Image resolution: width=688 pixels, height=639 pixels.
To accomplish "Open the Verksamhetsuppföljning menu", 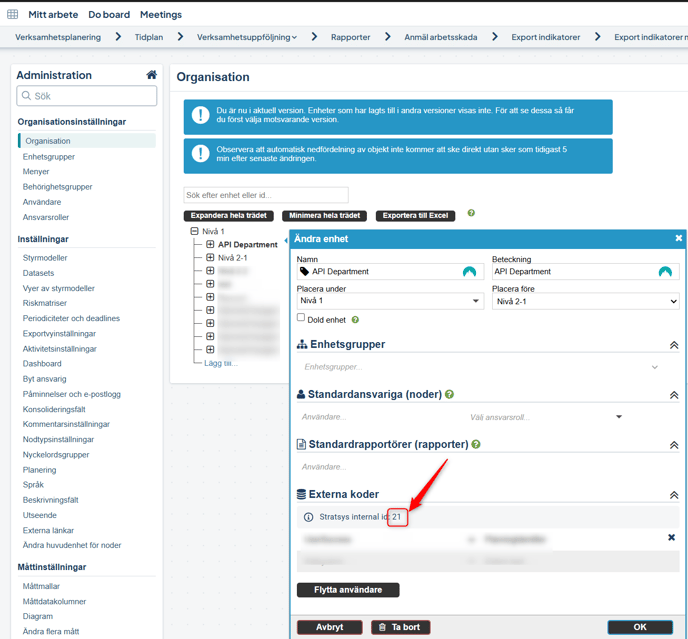I will tap(246, 37).
